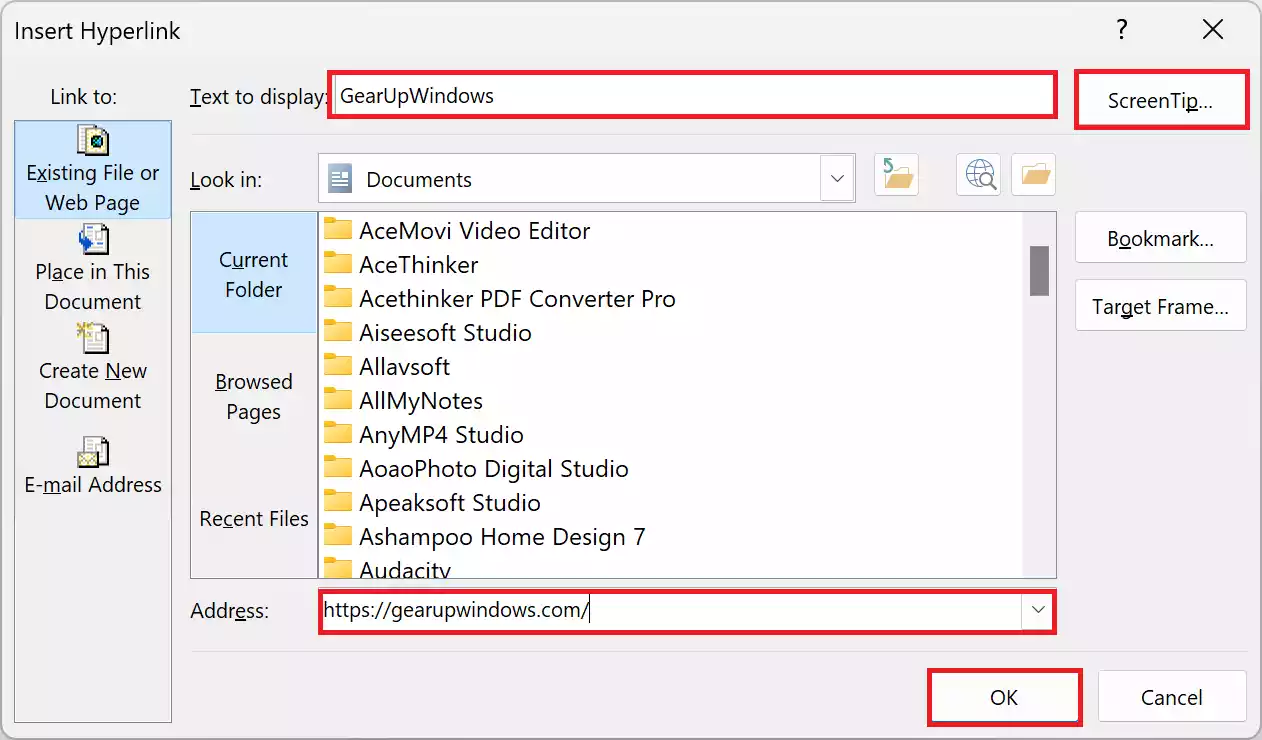Open the ScreenTip dialog
The height and width of the screenshot is (740, 1262).
1160,100
